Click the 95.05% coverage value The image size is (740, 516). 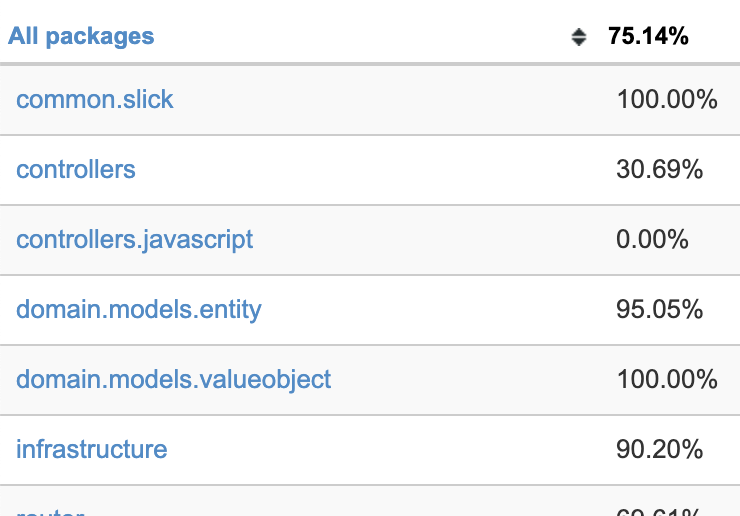pos(659,310)
